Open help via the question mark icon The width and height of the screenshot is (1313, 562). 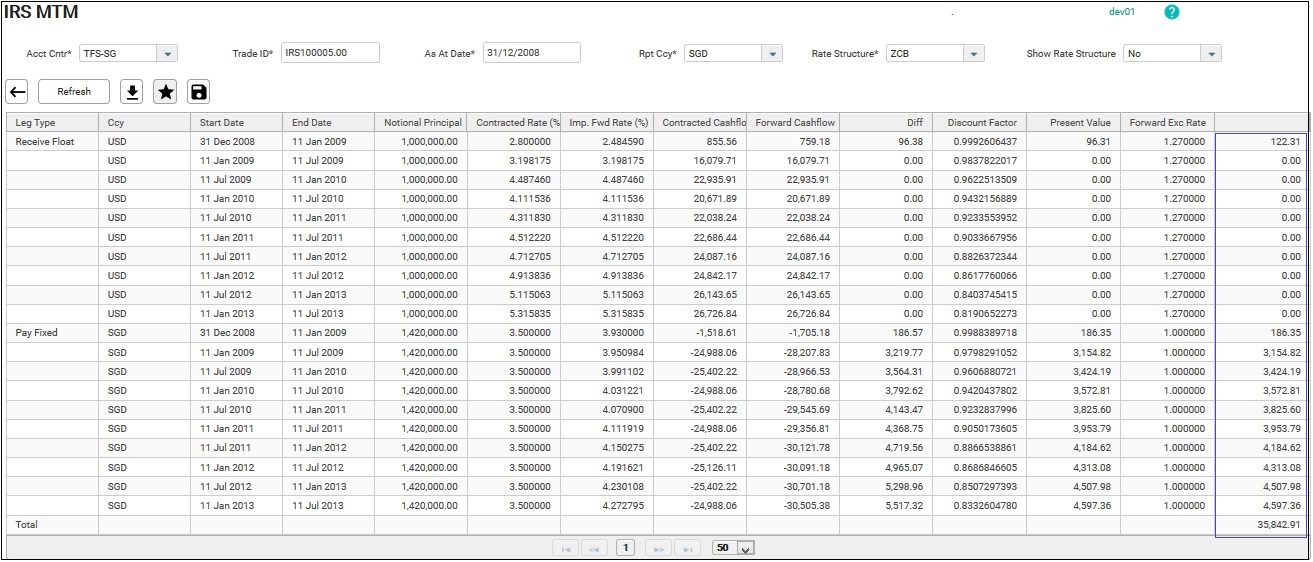pyautogui.click(x=1172, y=12)
